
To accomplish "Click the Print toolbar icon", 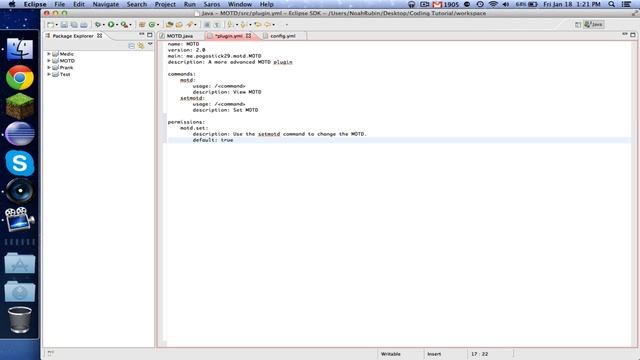I will (84, 25).
